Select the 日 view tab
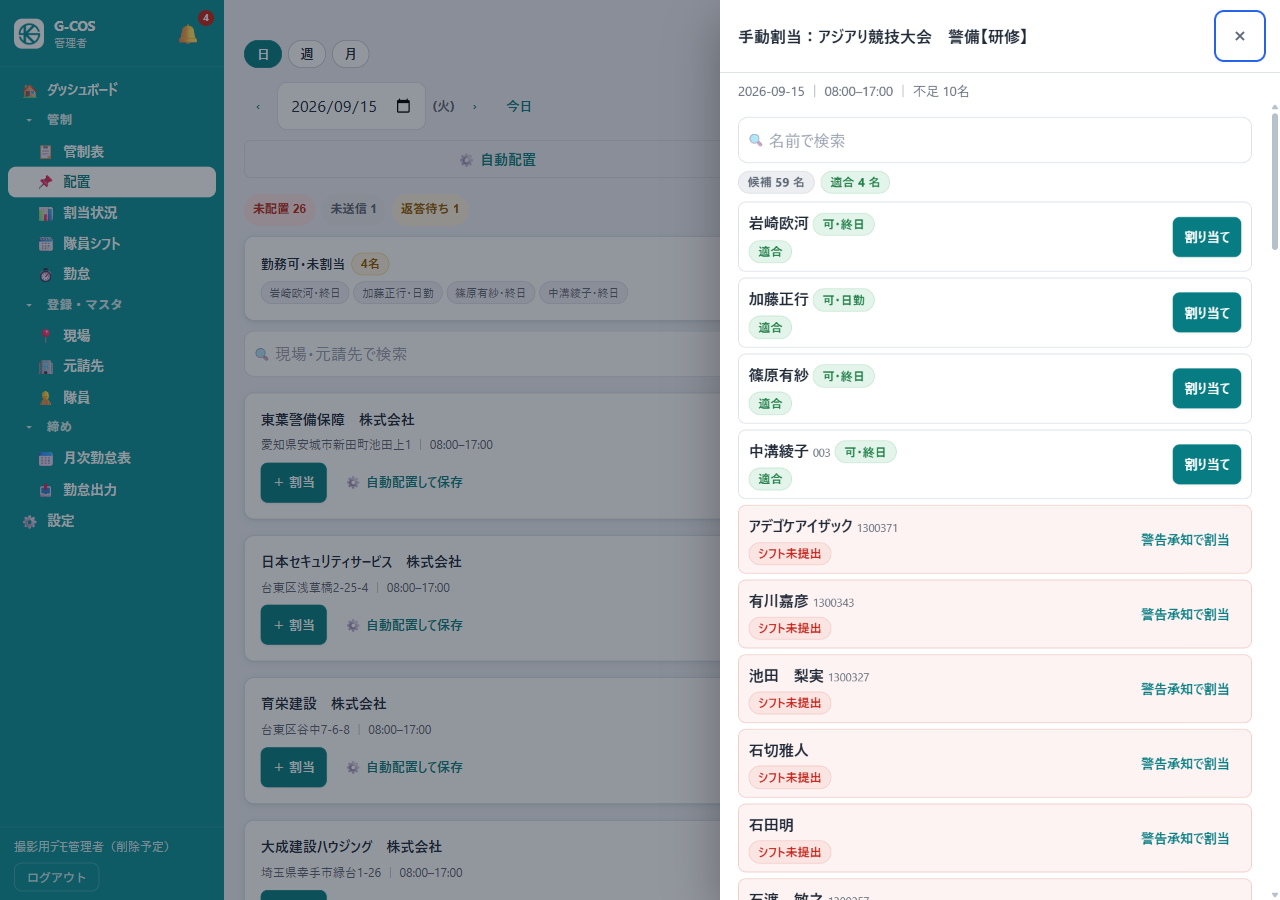 pyautogui.click(x=263, y=54)
